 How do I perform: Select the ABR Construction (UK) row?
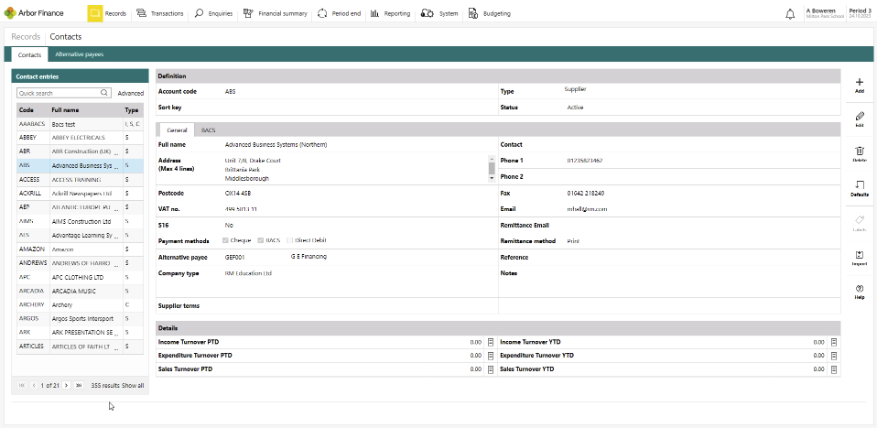tap(80, 152)
